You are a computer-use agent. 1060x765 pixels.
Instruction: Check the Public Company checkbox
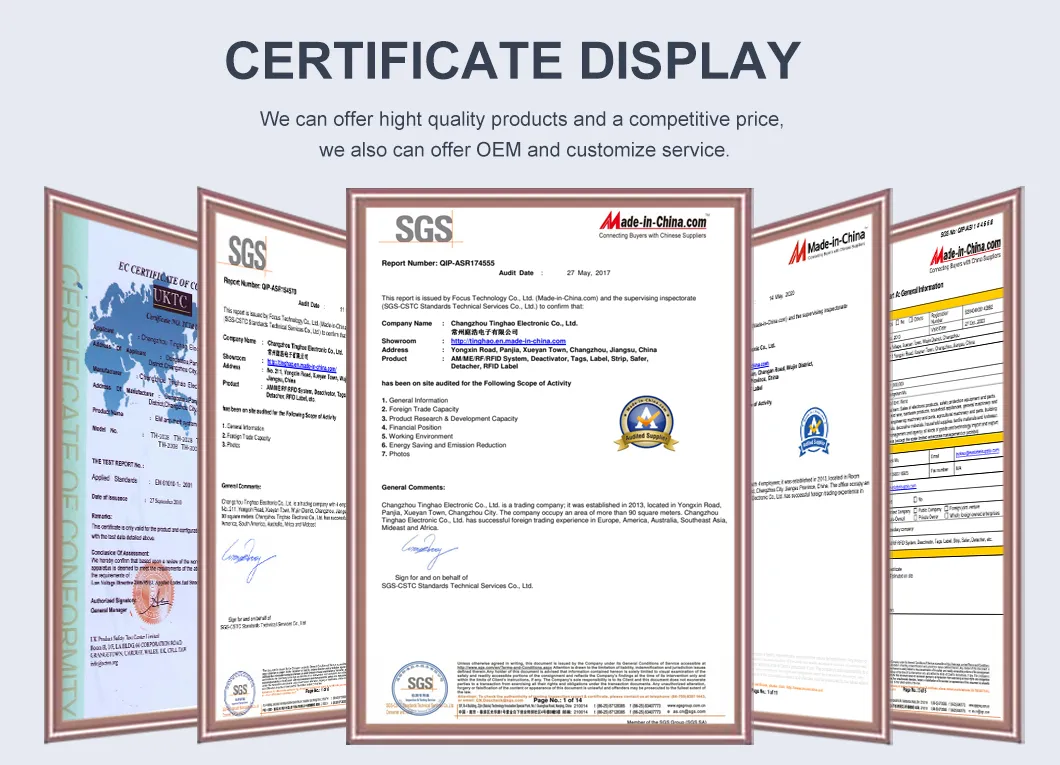point(915,510)
